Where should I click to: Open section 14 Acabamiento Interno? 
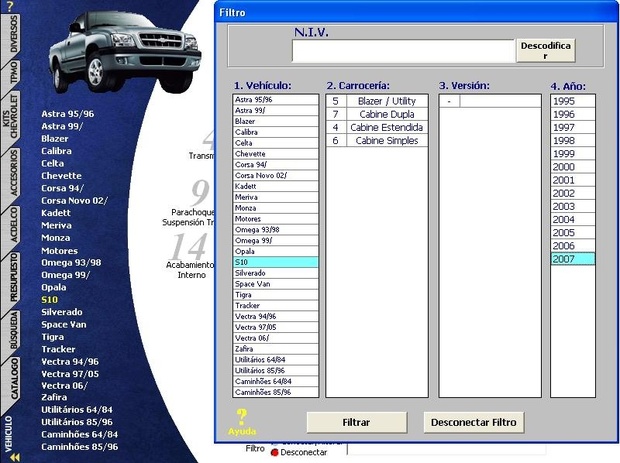tap(190, 255)
